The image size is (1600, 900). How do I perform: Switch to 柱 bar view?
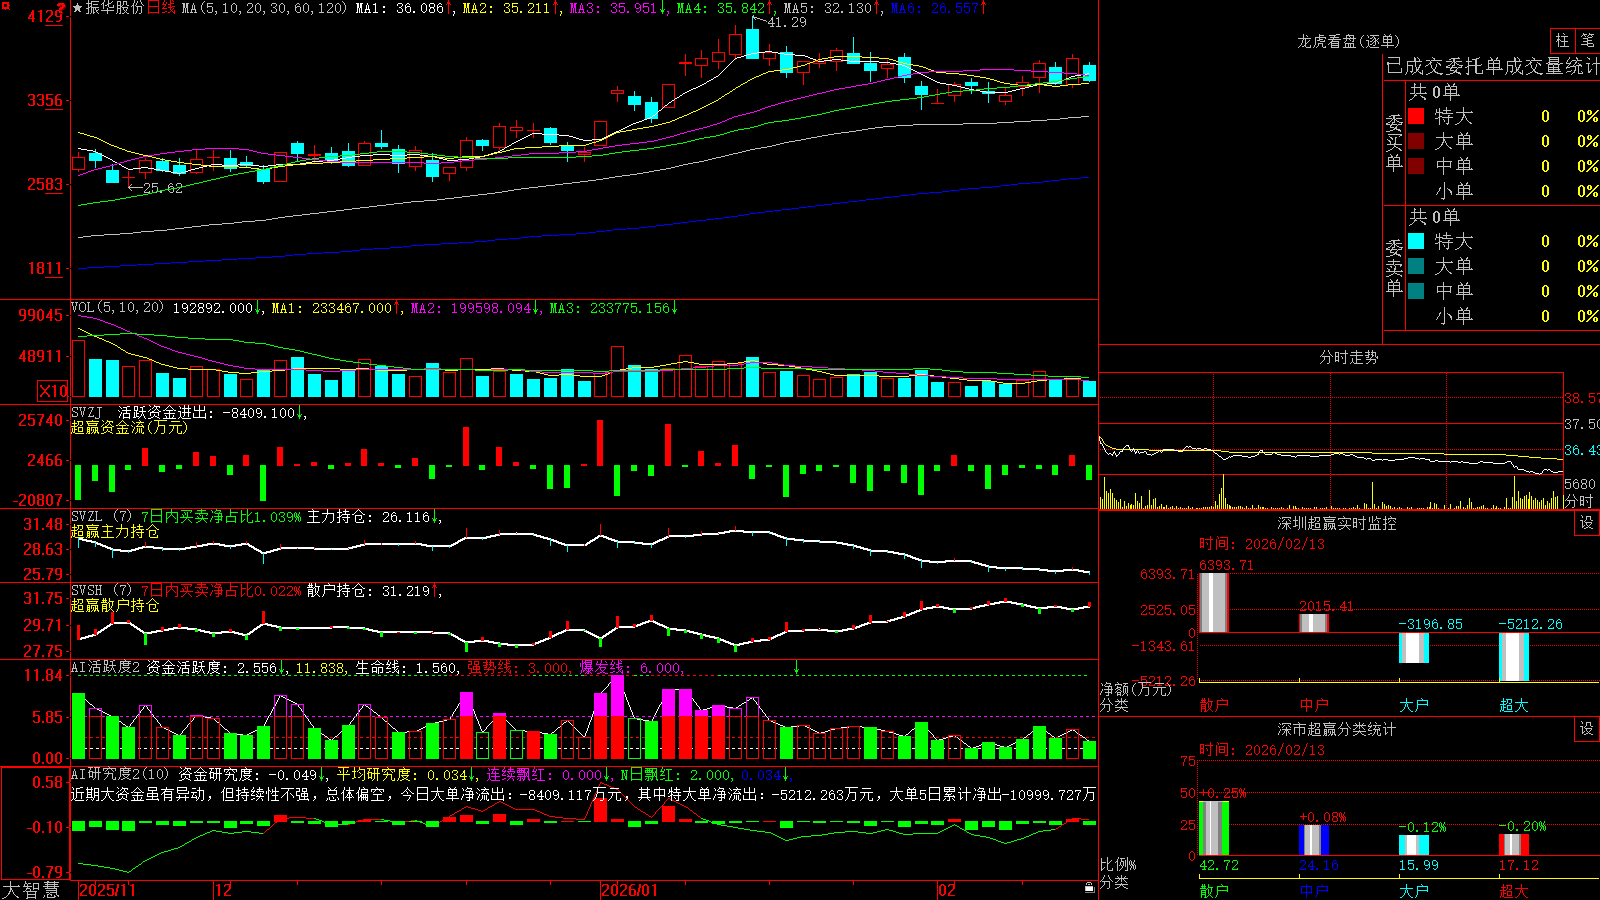(1562, 40)
